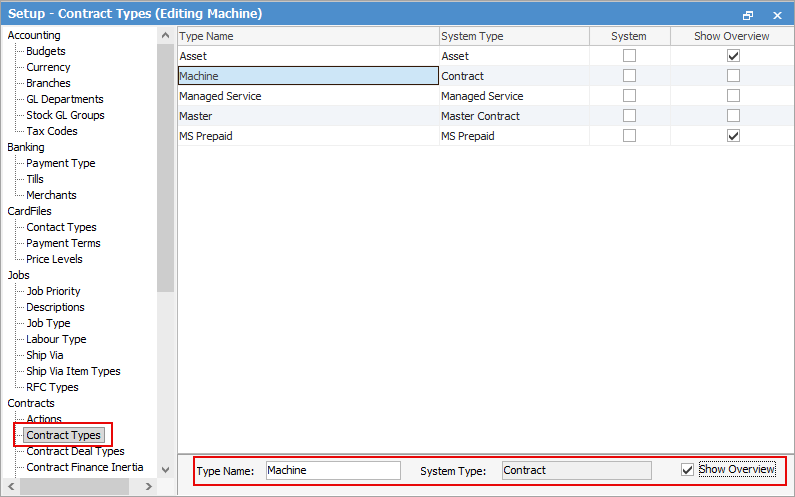Toggle System checkbox for MS Prepaid row
Image resolution: width=795 pixels, height=497 pixels.
(629, 135)
